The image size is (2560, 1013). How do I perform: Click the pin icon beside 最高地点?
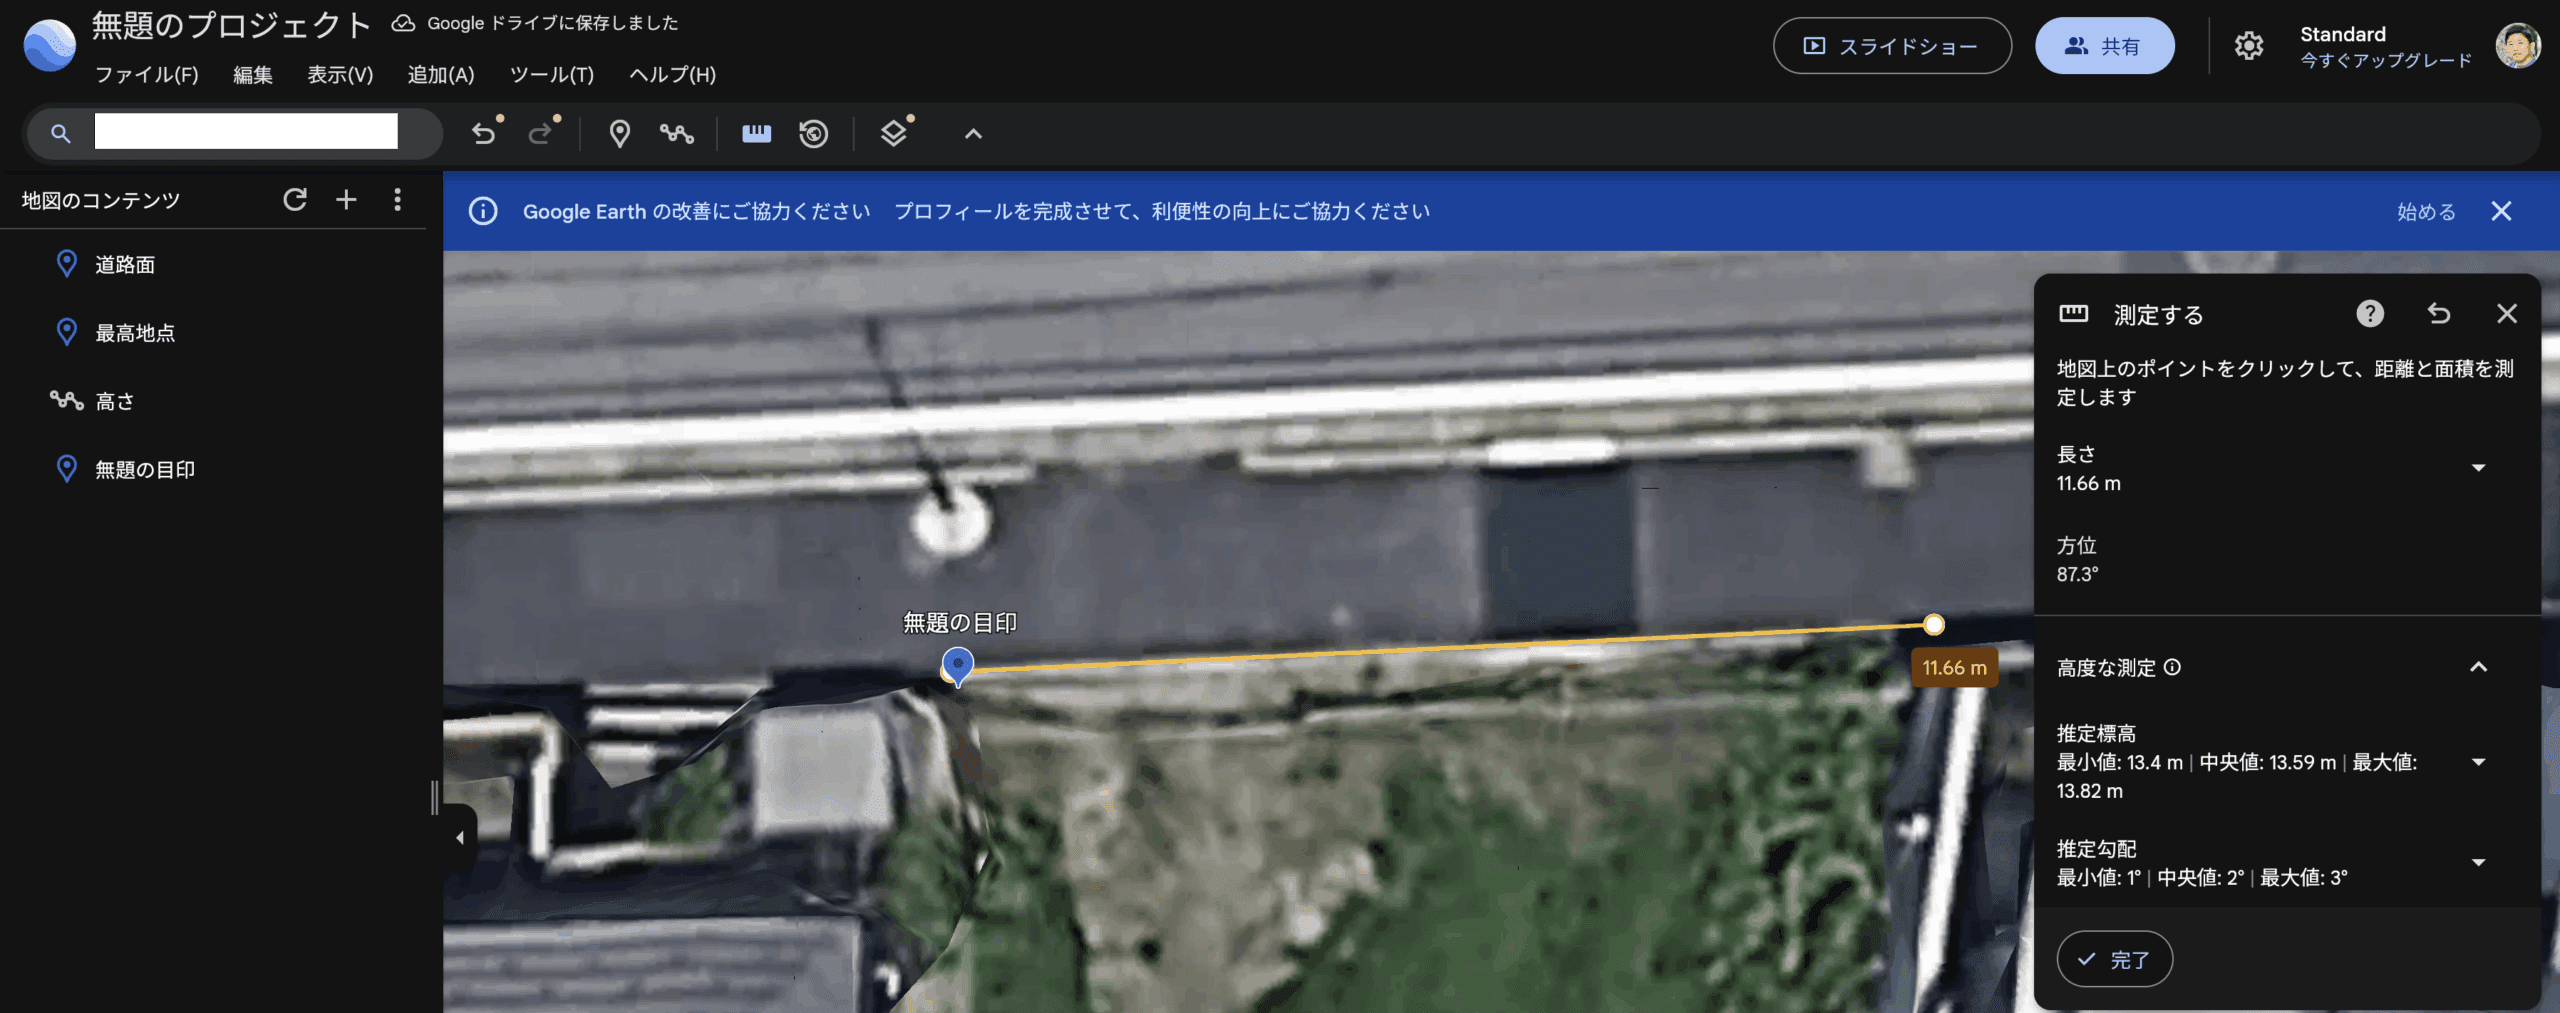pyautogui.click(x=67, y=332)
